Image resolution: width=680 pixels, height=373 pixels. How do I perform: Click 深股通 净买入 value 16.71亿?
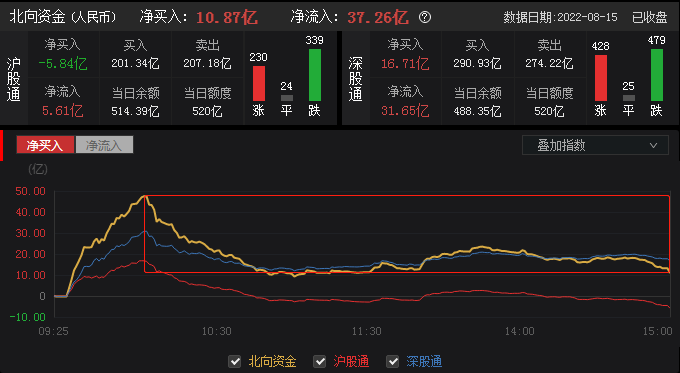click(405, 64)
